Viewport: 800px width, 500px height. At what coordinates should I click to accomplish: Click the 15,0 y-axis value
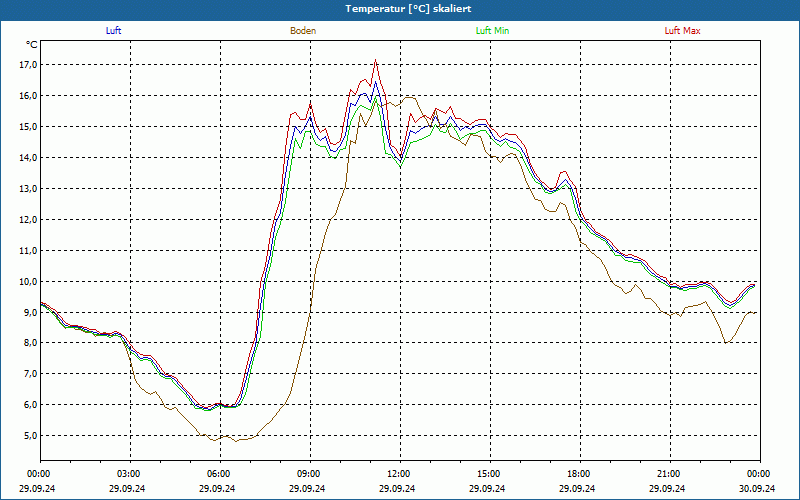click(x=28, y=127)
